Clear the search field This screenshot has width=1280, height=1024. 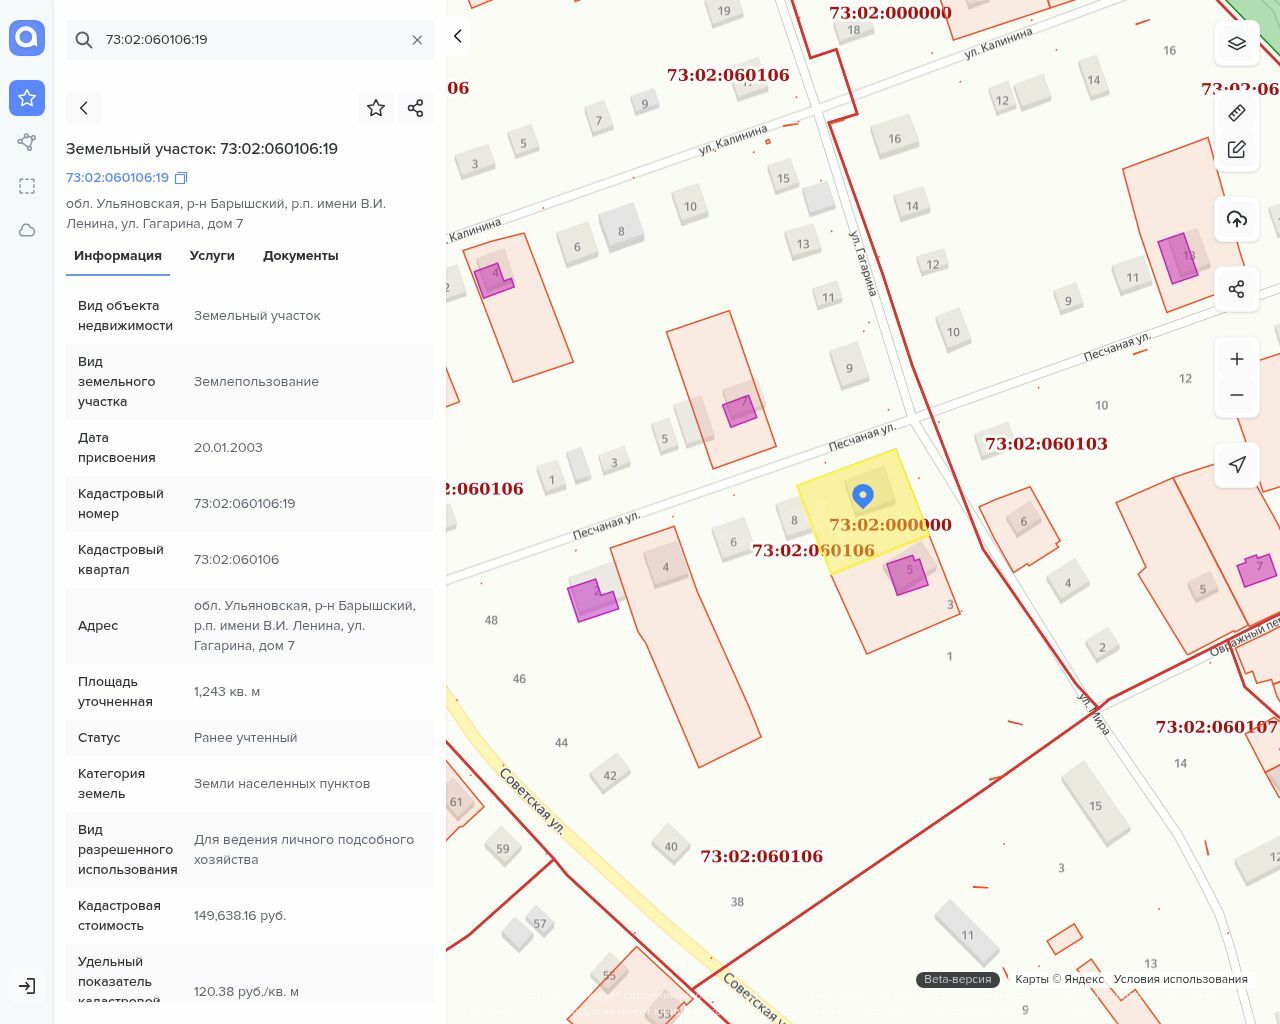417,40
